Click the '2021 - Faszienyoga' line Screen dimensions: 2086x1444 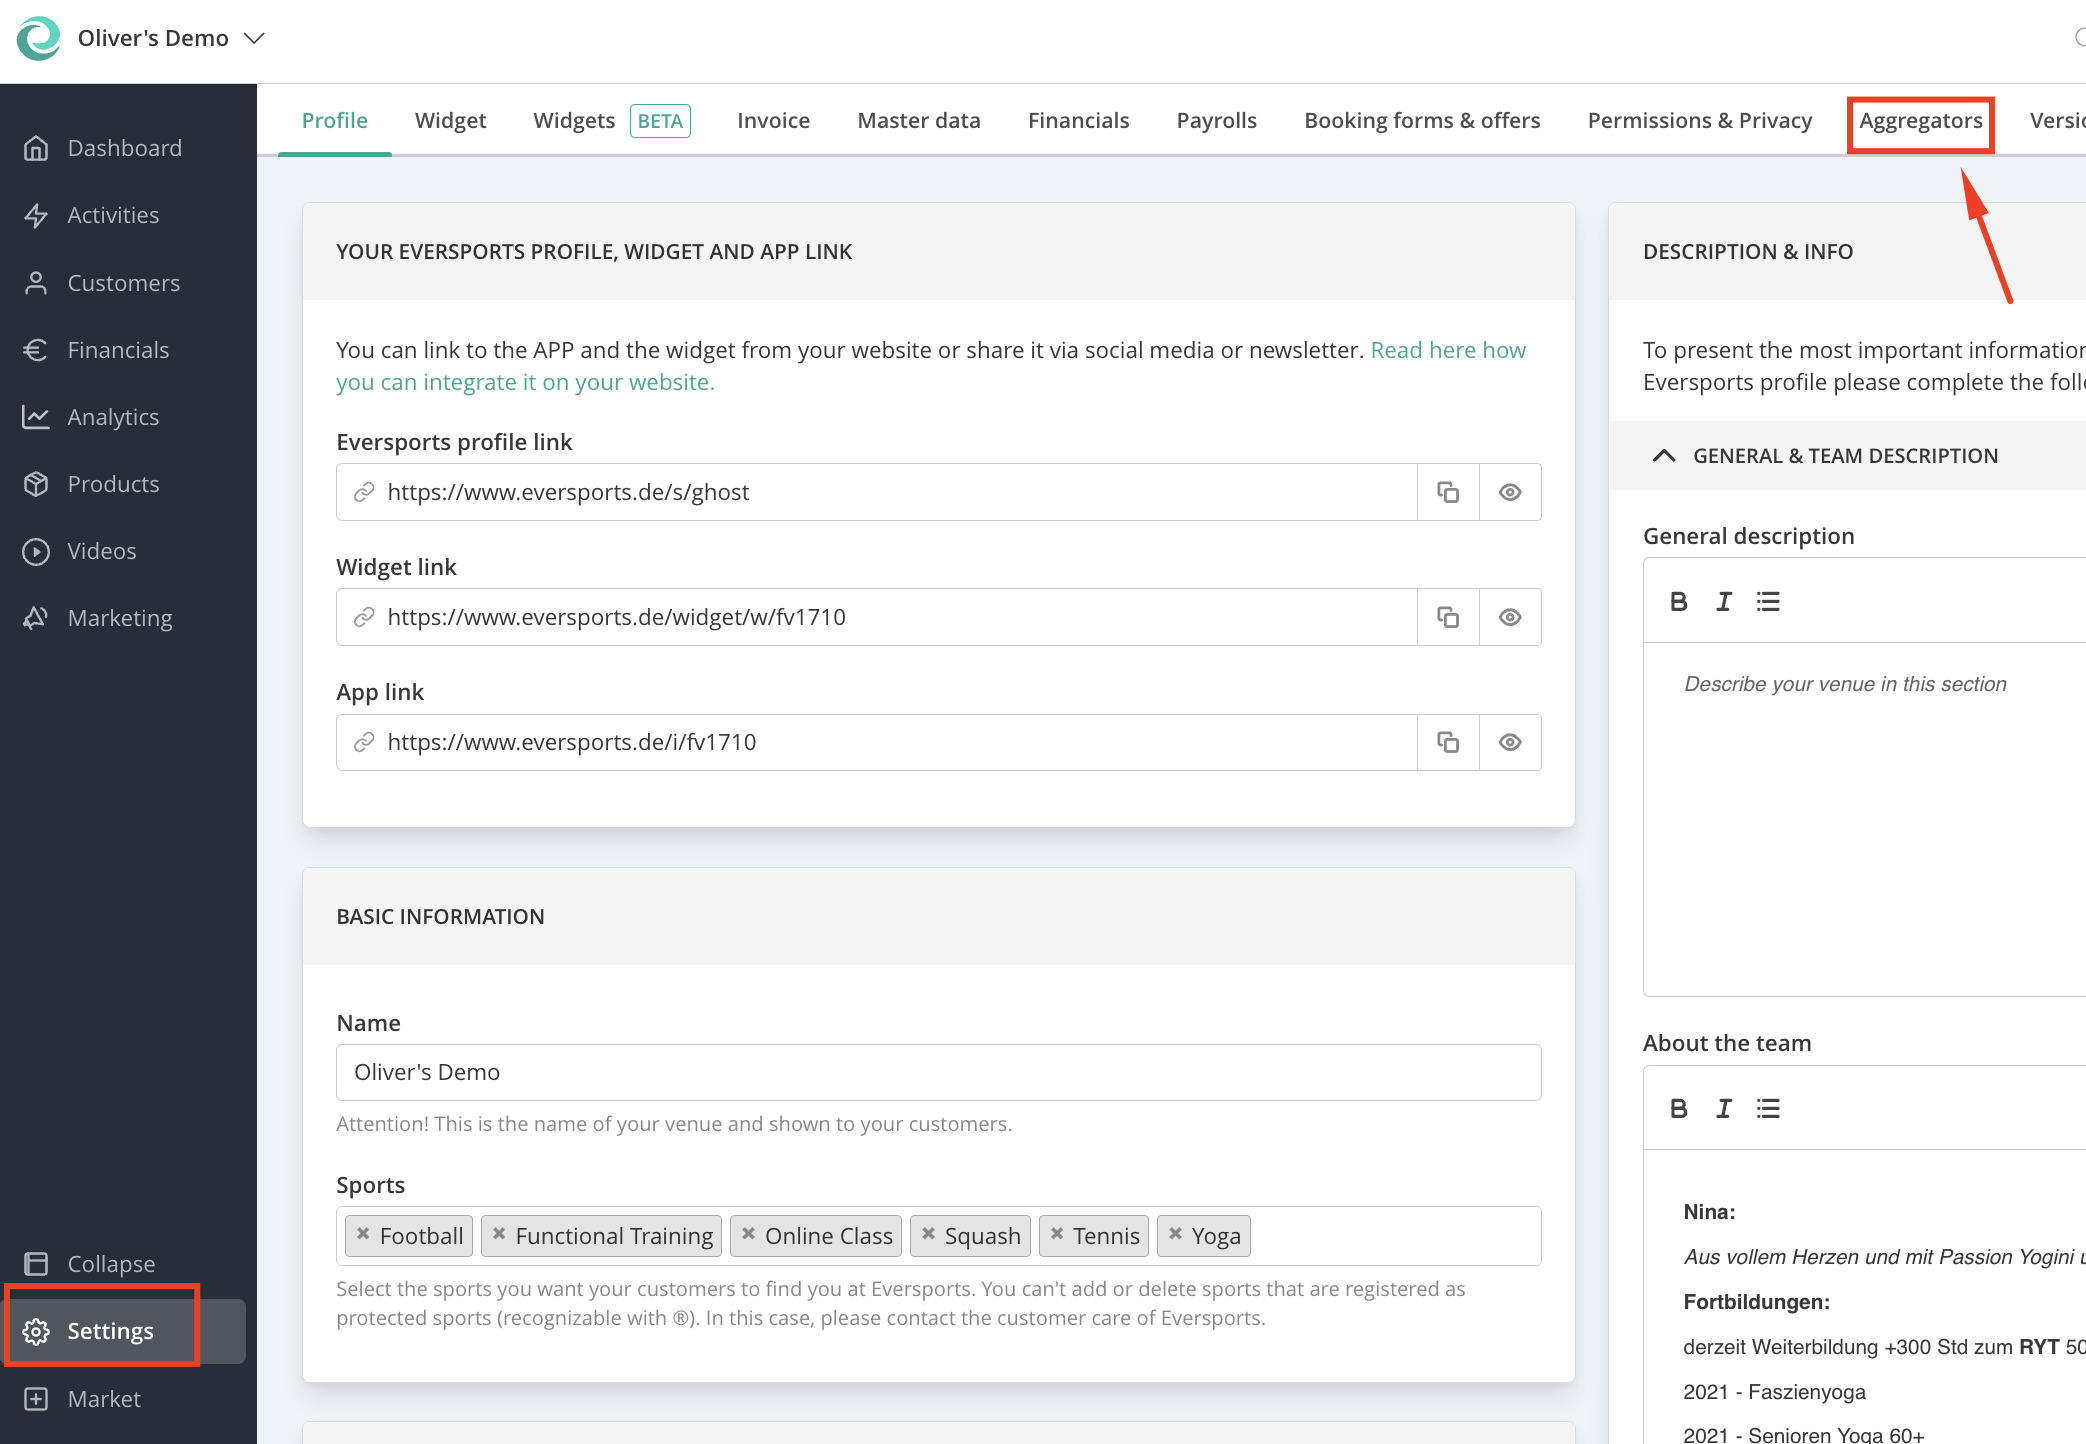(x=1774, y=1392)
